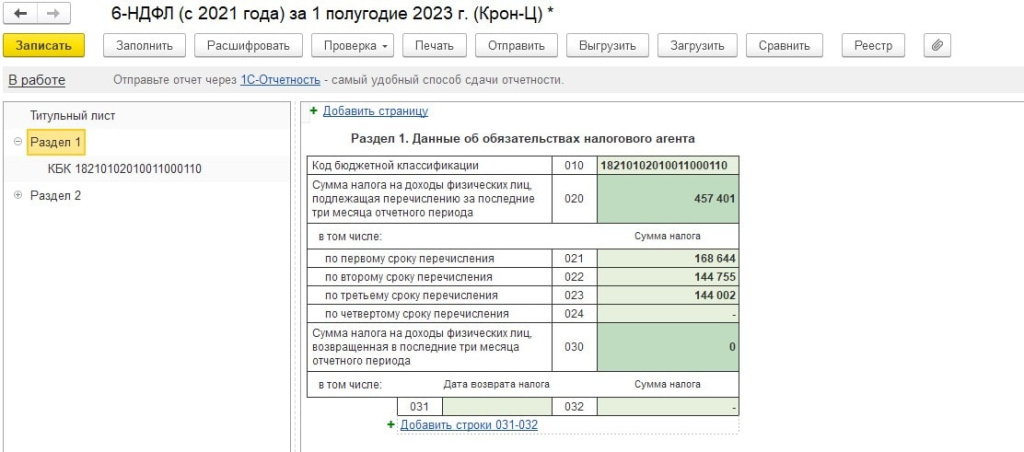Click the Печать button

pyautogui.click(x=434, y=45)
